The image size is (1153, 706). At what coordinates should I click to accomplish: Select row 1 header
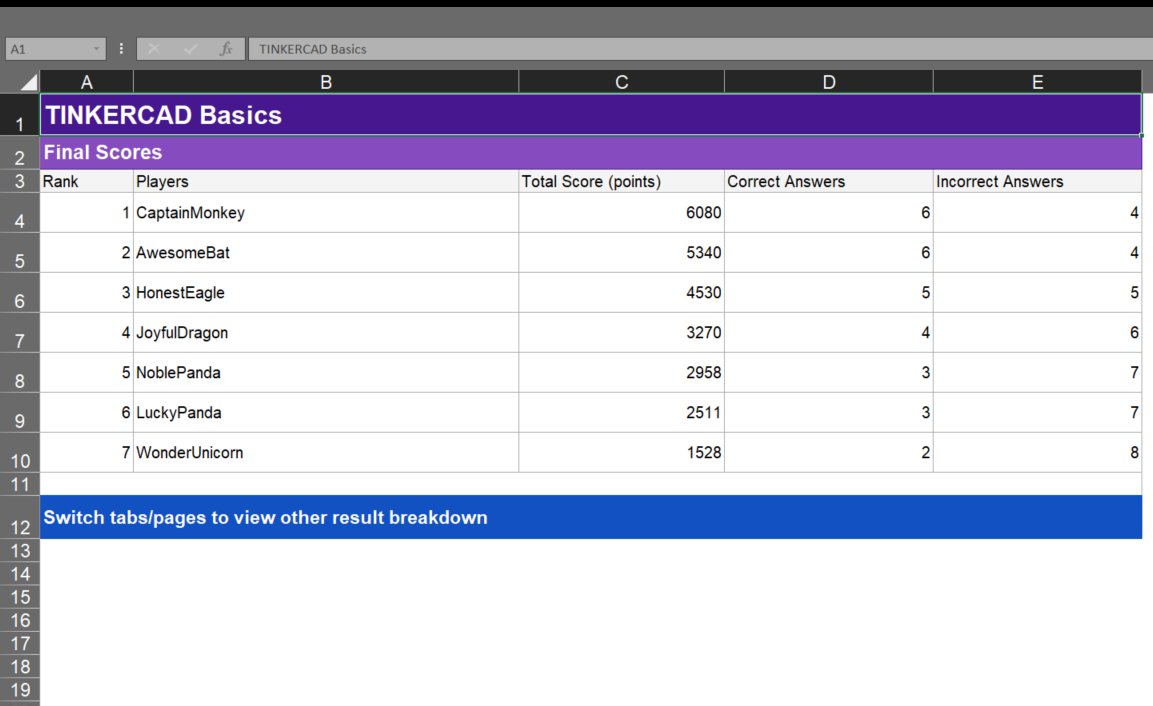[20, 115]
